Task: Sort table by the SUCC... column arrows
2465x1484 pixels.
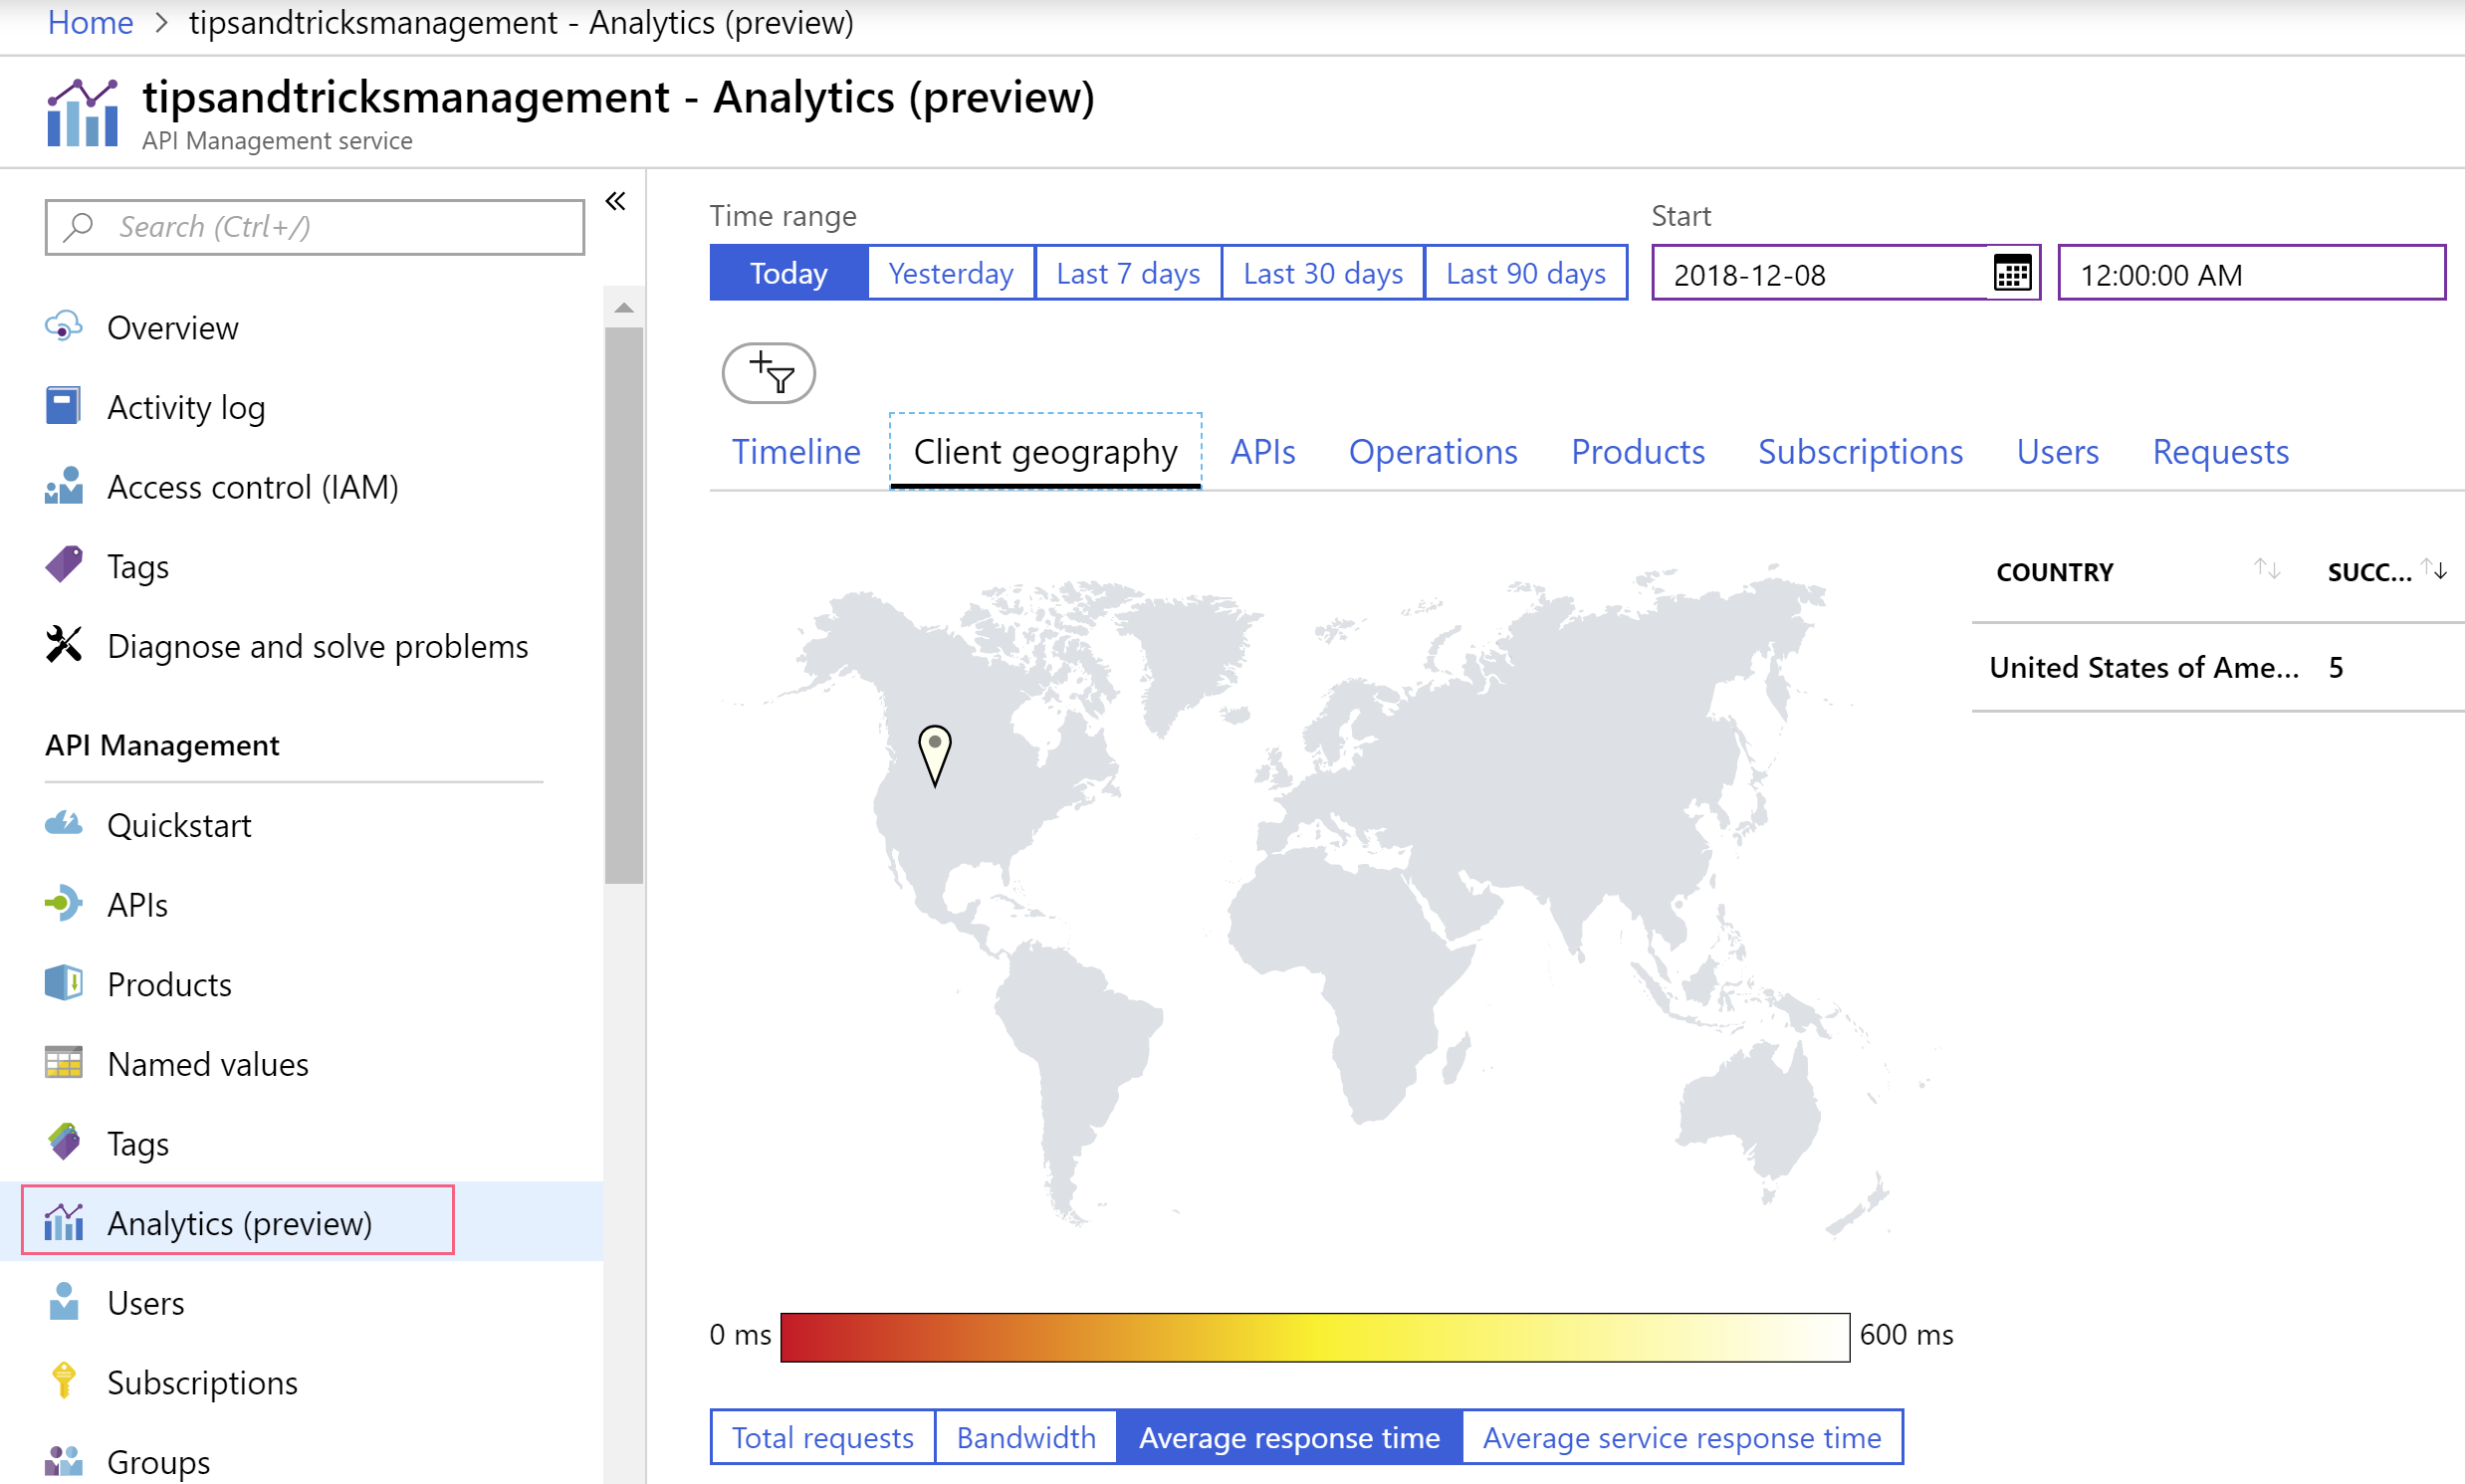Action: (x=2435, y=570)
